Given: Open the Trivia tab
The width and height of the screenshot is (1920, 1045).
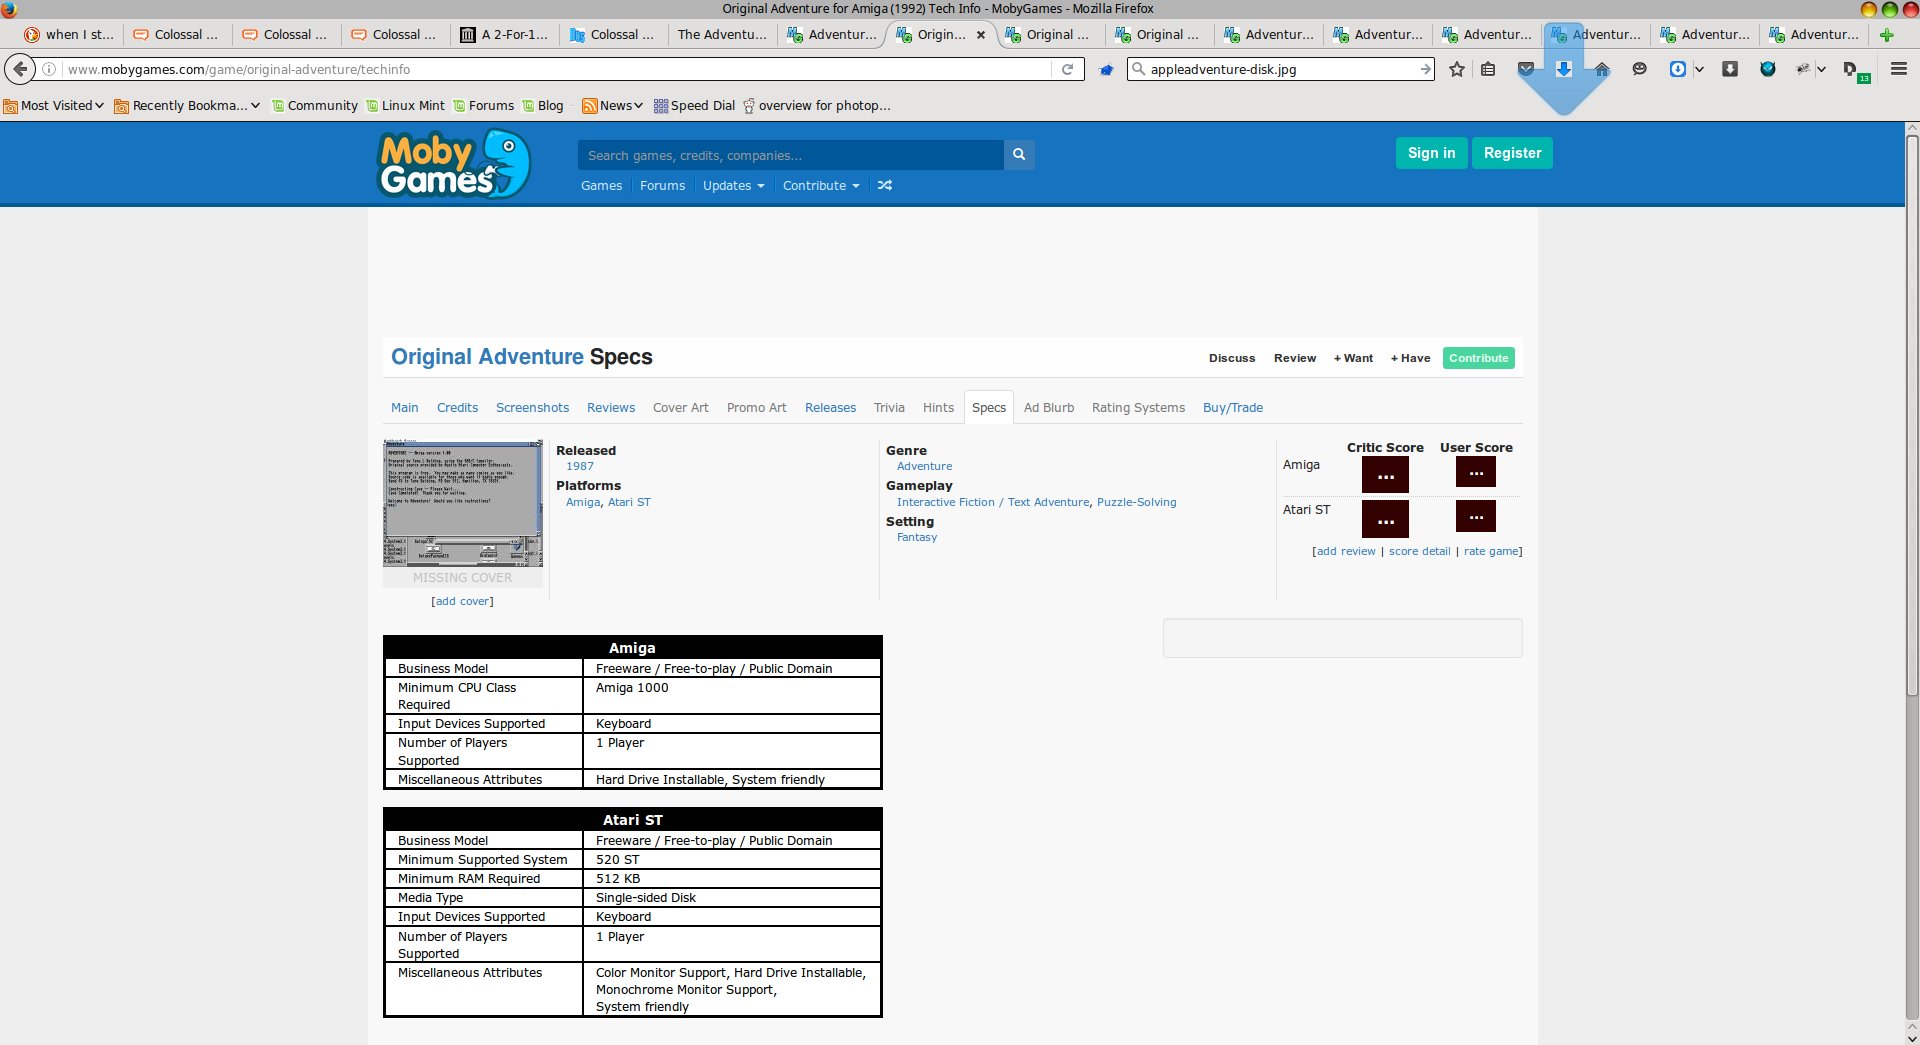Looking at the screenshot, I should pyautogui.click(x=888, y=408).
